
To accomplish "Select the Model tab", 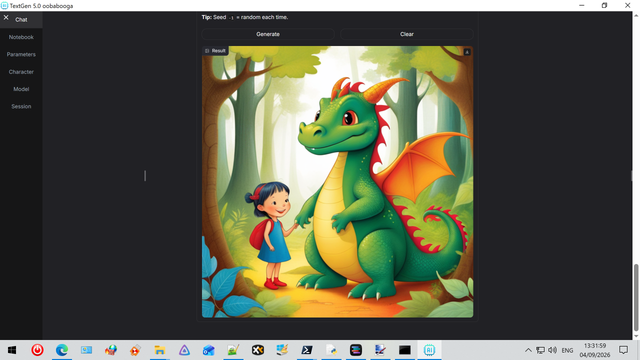I will tap(21, 89).
